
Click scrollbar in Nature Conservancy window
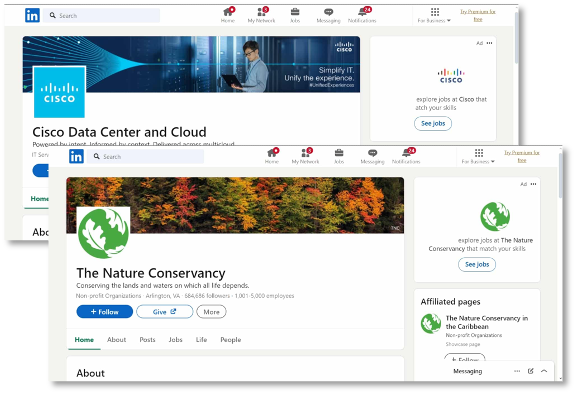(x=560, y=175)
